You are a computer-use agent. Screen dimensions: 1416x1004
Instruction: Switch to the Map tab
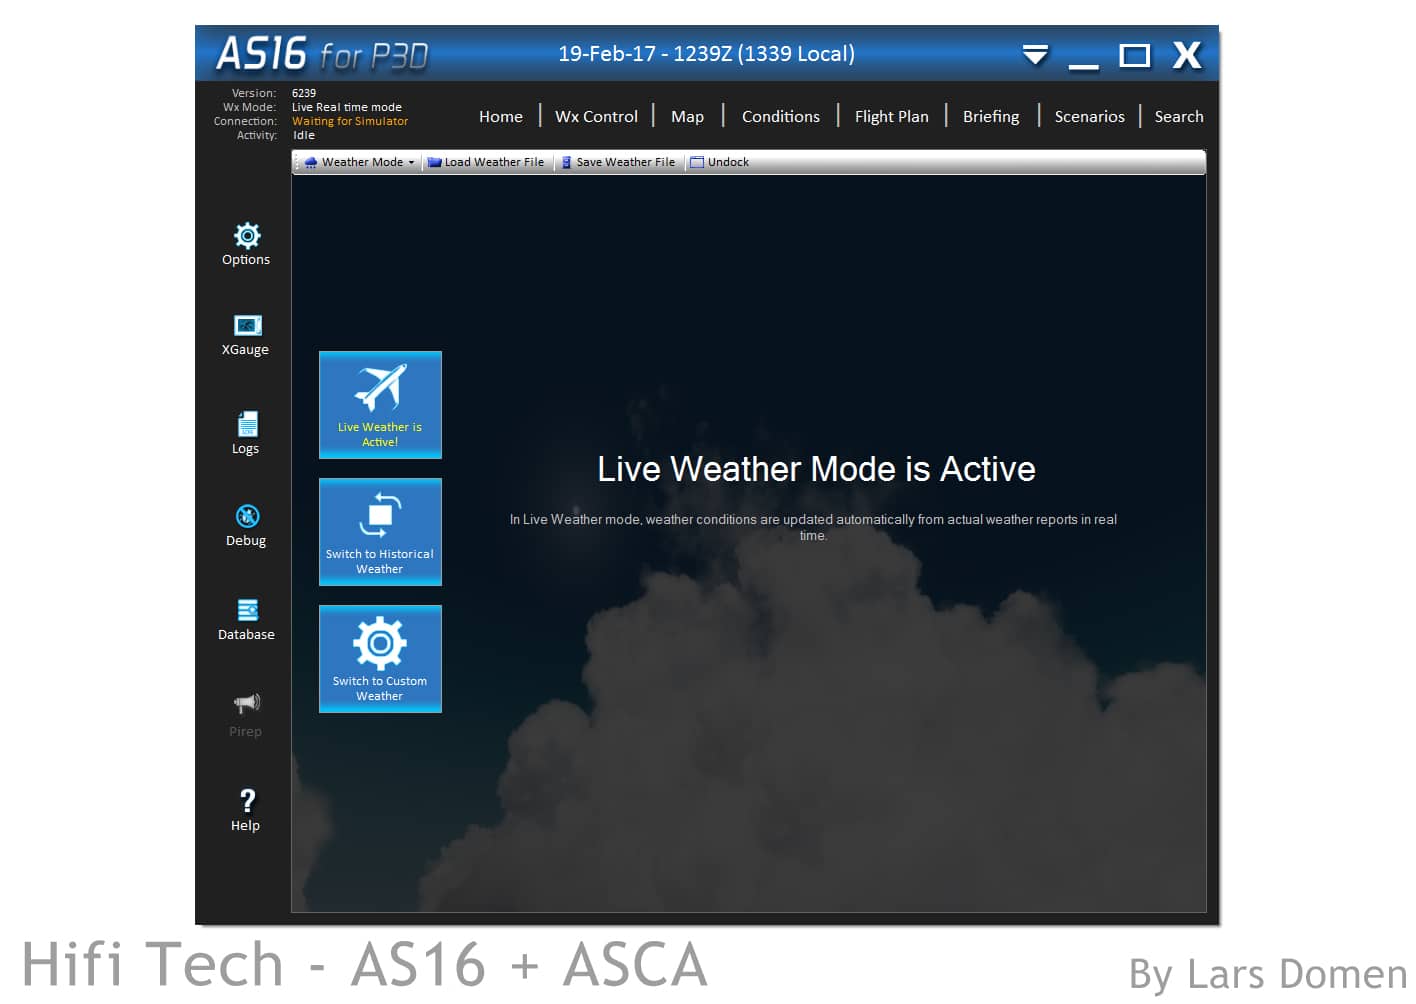[x=687, y=116]
